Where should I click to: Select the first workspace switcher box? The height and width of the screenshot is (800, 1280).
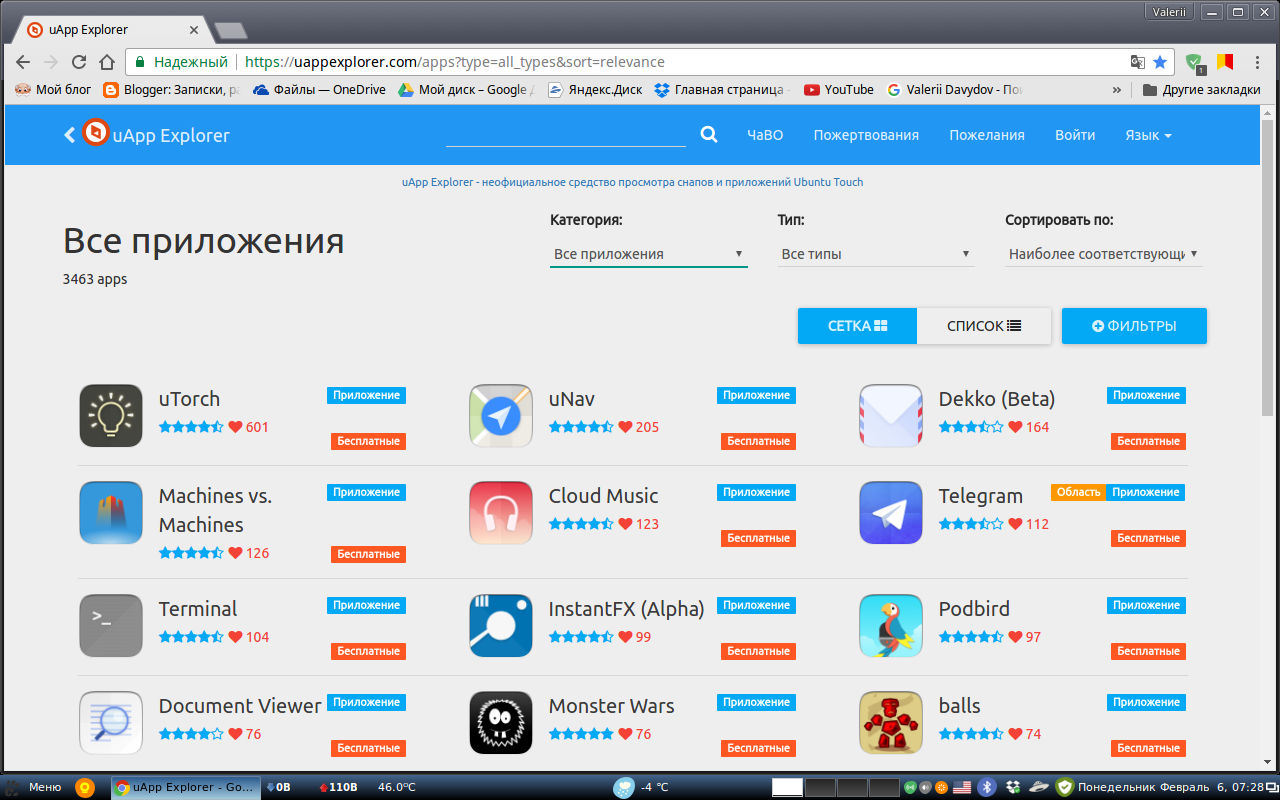788,787
